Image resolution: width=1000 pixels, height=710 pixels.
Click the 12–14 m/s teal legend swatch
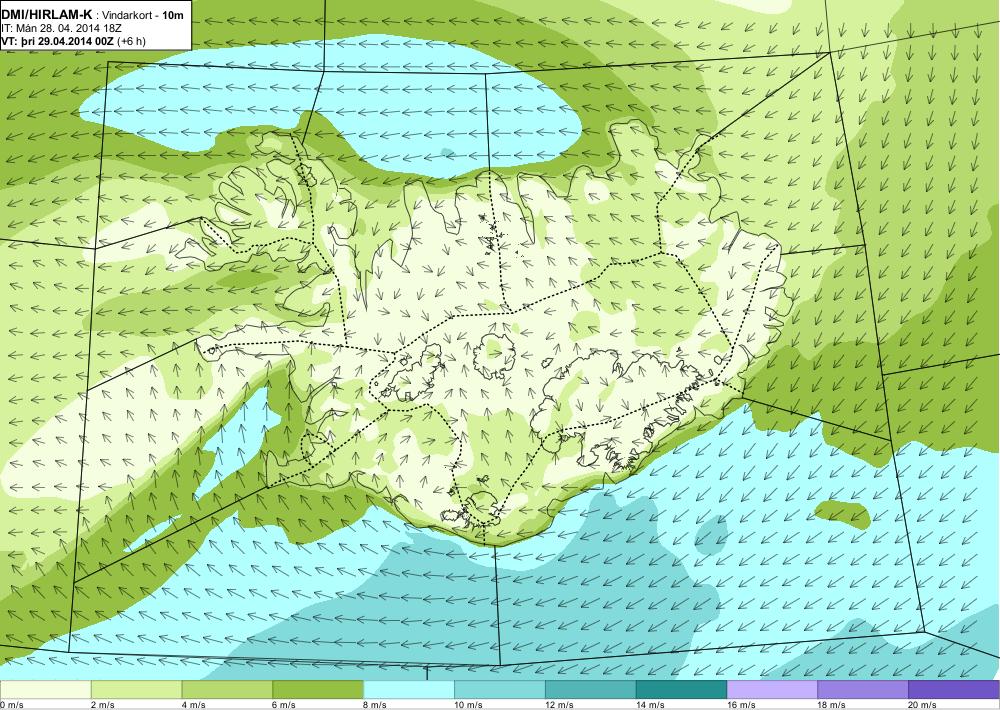click(591, 690)
